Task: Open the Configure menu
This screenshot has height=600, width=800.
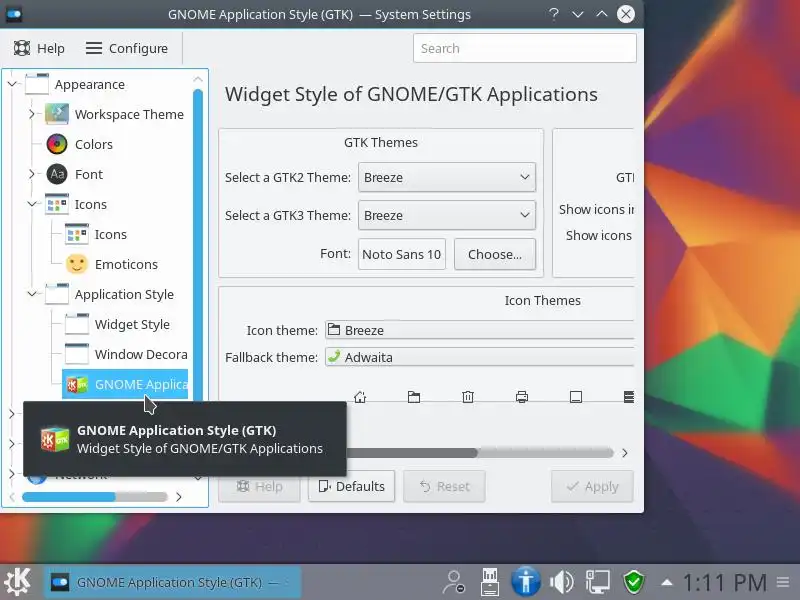Action: pyautogui.click(x=127, y=48)
